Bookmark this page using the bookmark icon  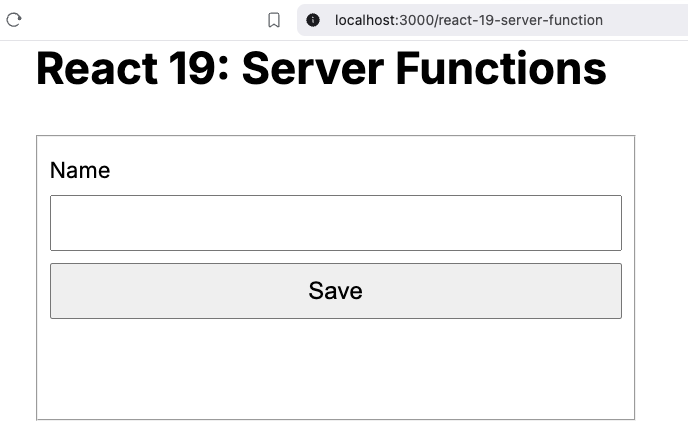(274, 20)
